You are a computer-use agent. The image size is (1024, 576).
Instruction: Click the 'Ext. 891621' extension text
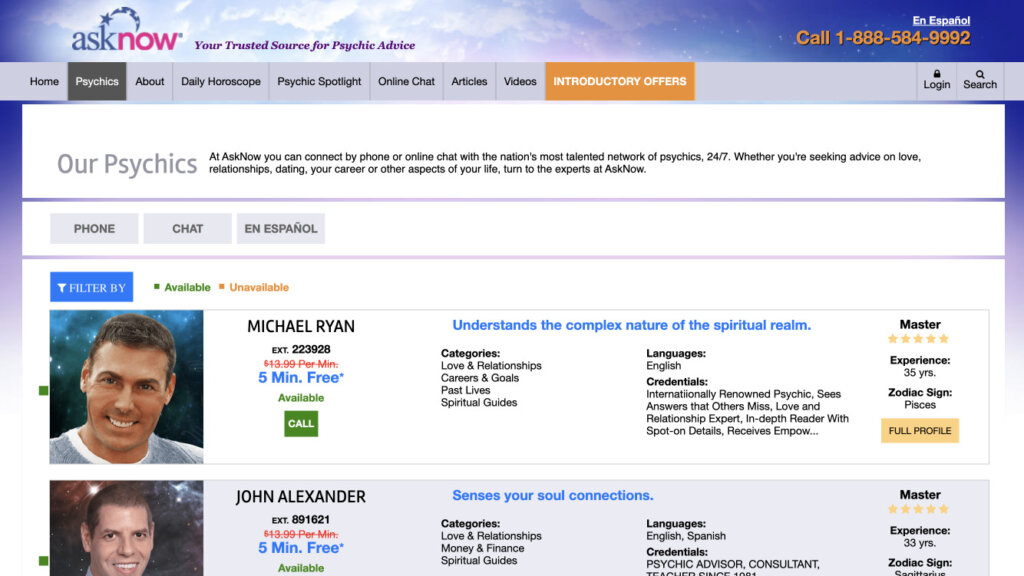(x=301, y=520)
